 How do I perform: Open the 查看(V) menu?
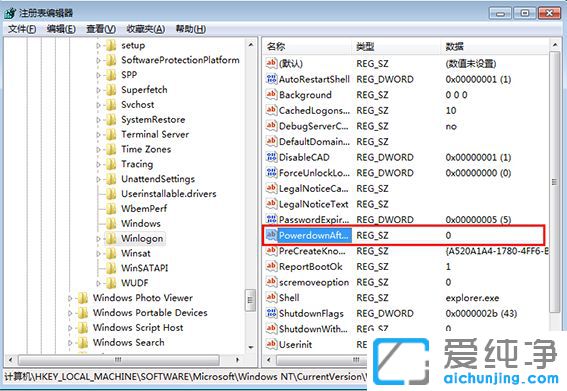(x=101, y=29)
